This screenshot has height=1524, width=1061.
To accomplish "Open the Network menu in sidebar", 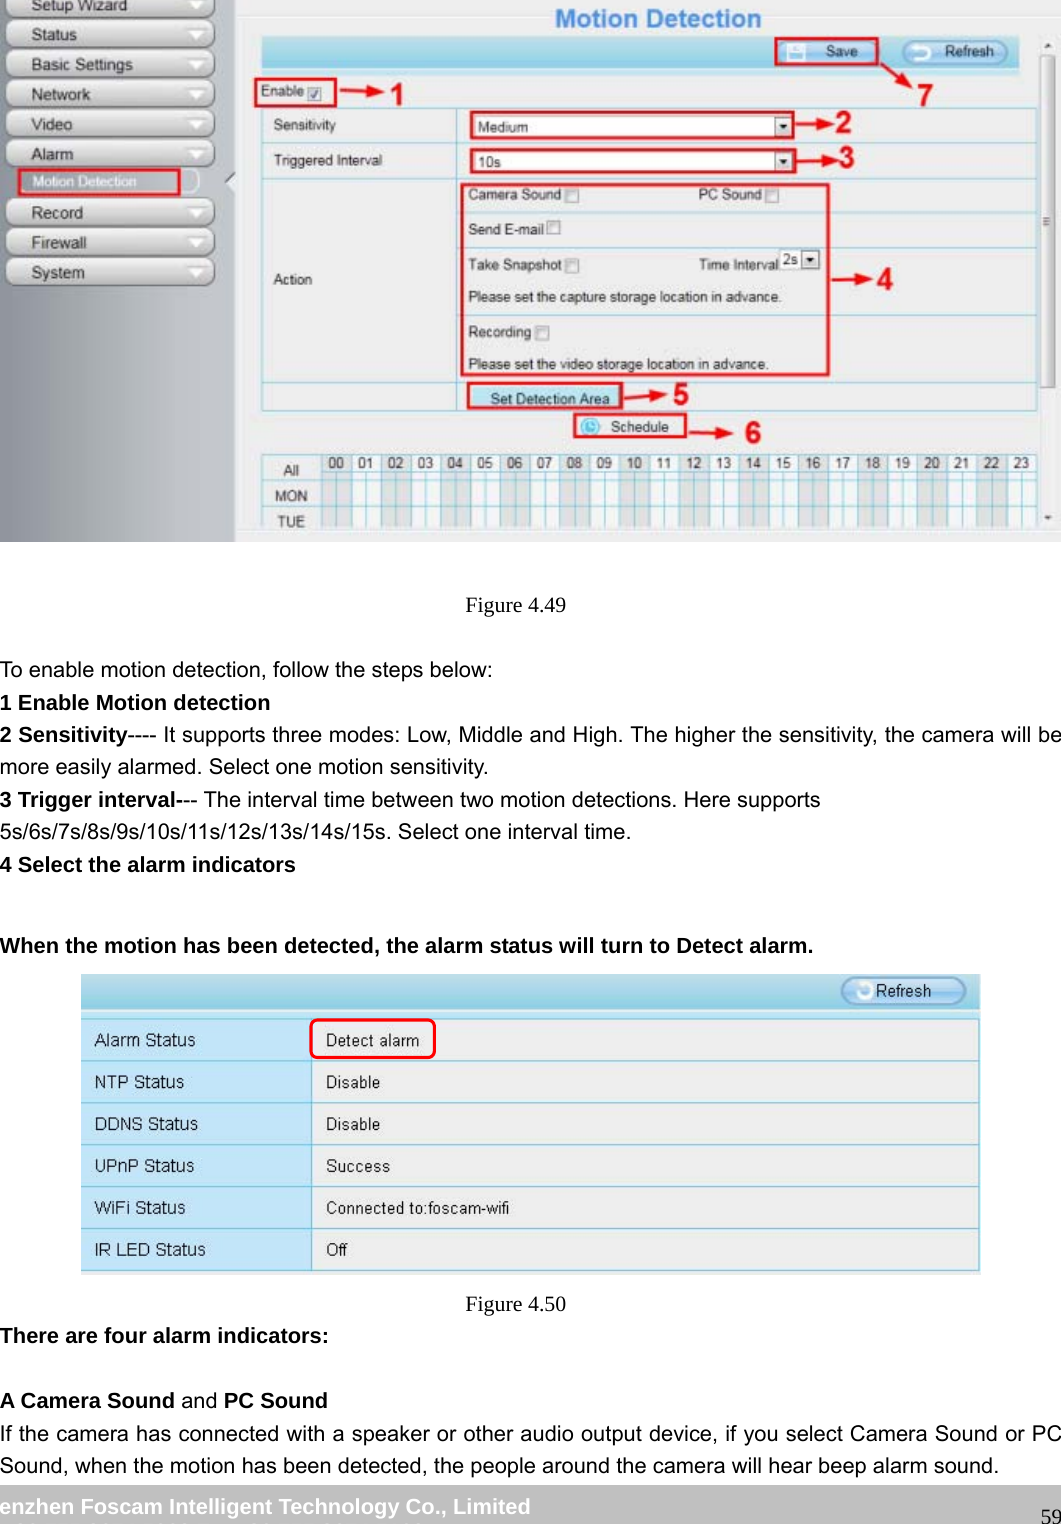I will (x=110, y=95).
